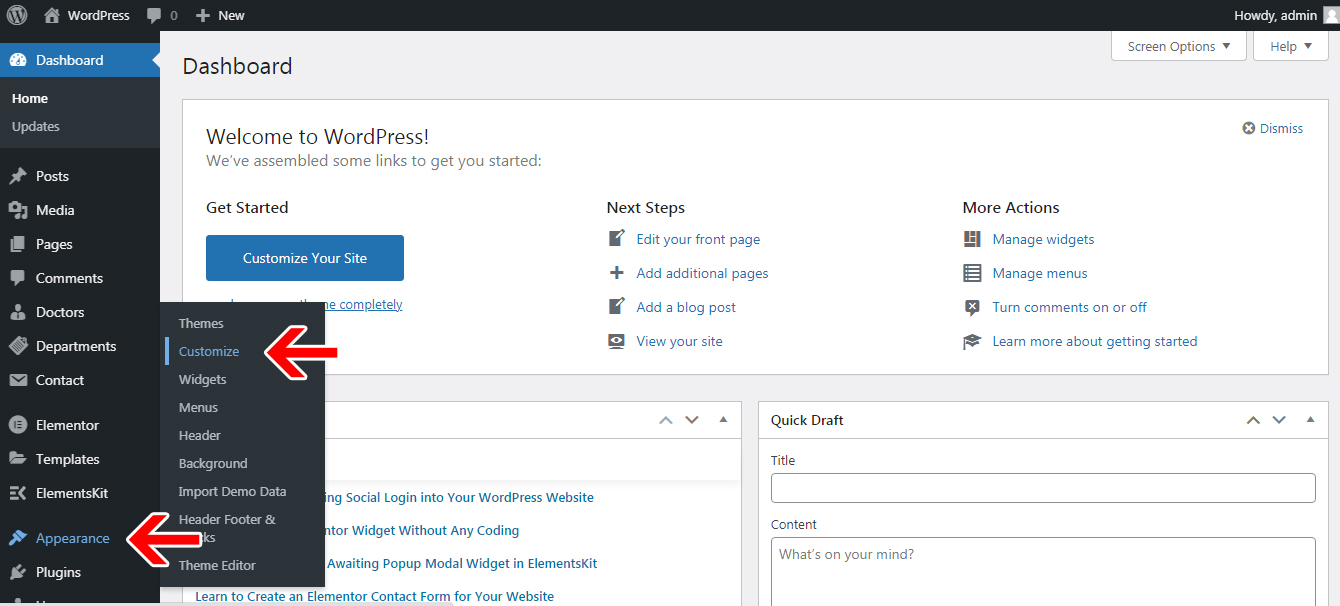Image resolution: width=1340 pixels, height=606 pixels.
Task: Open Turn comments on or off link
Action: (x=1069, y=307)
